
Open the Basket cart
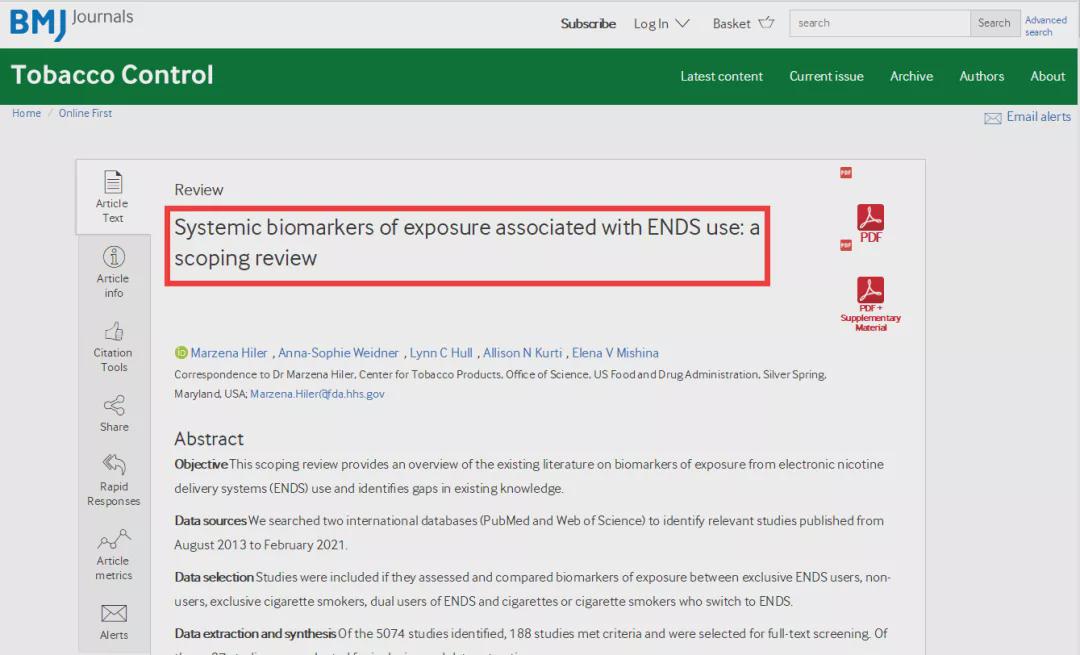pyautogui.click(x=743, y=23)
